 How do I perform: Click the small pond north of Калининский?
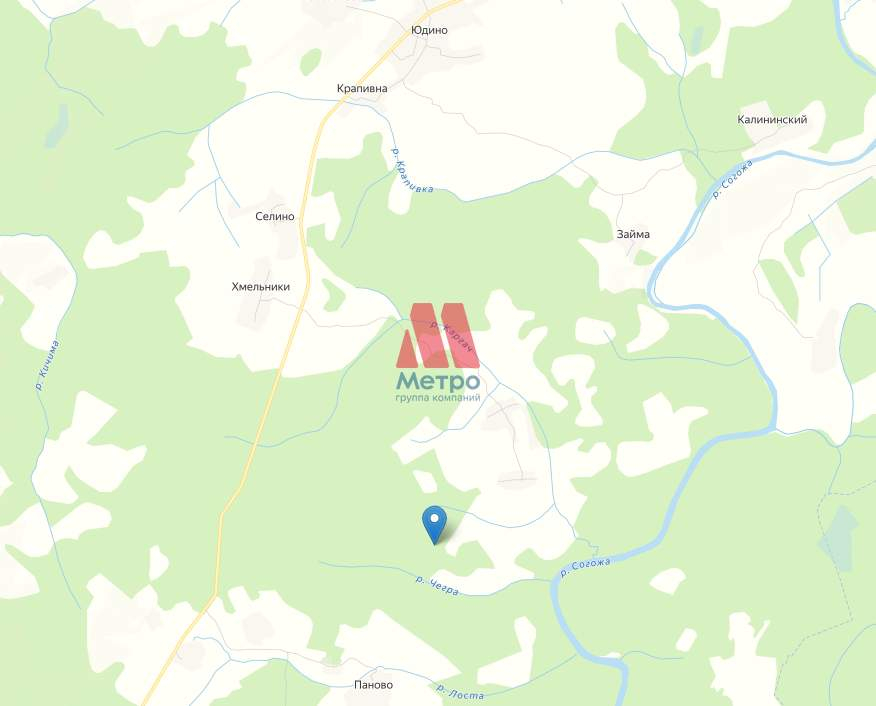(696, 40)
